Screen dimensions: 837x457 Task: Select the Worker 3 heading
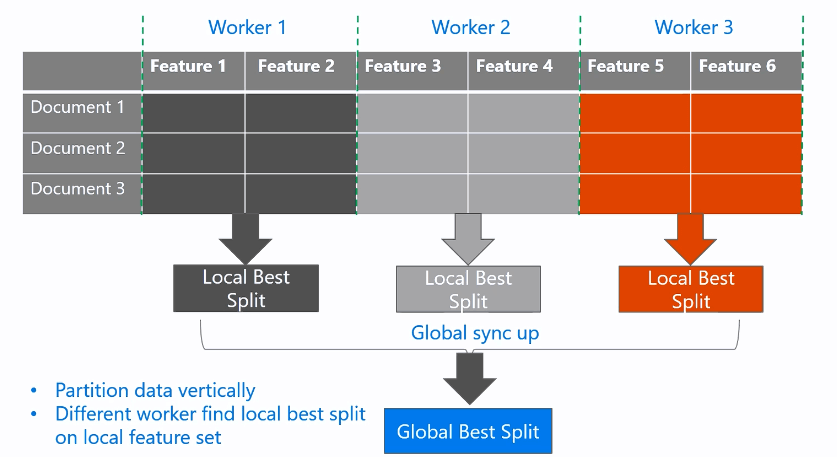[x=694, y=27]
